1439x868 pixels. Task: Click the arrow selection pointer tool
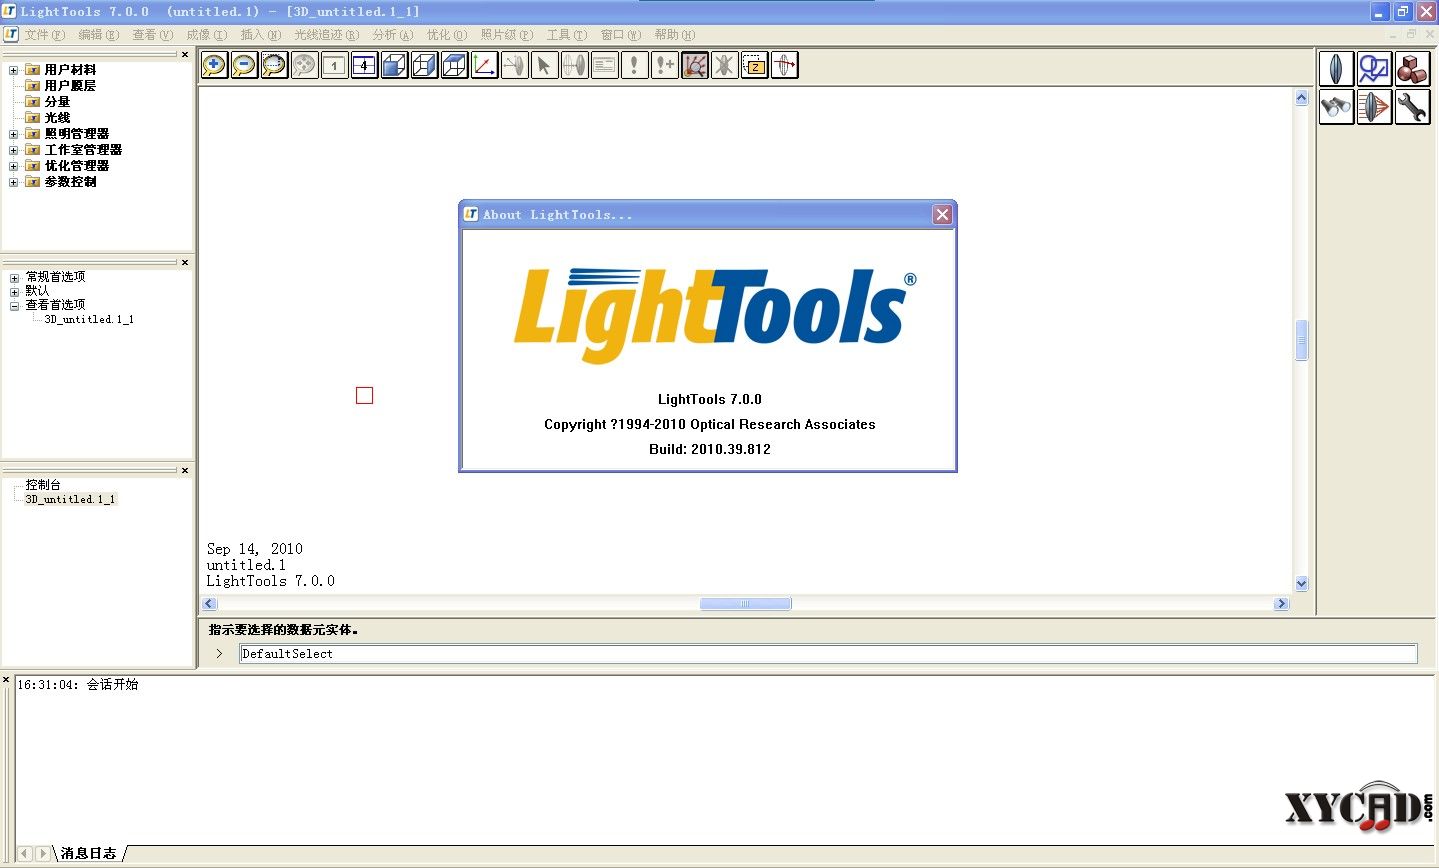coord(544,66)
